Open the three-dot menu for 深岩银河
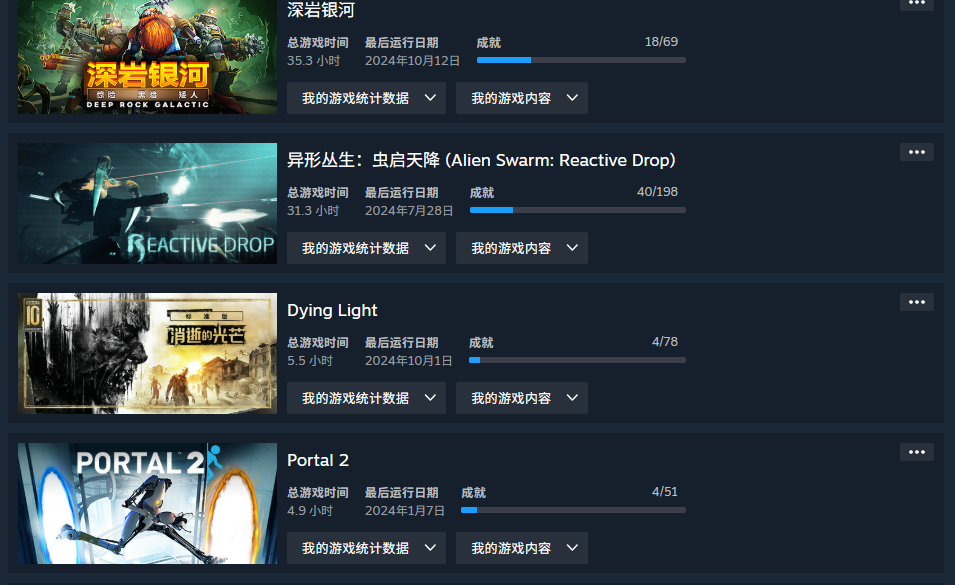Screen dimensions: 955x585 (917, 3)
